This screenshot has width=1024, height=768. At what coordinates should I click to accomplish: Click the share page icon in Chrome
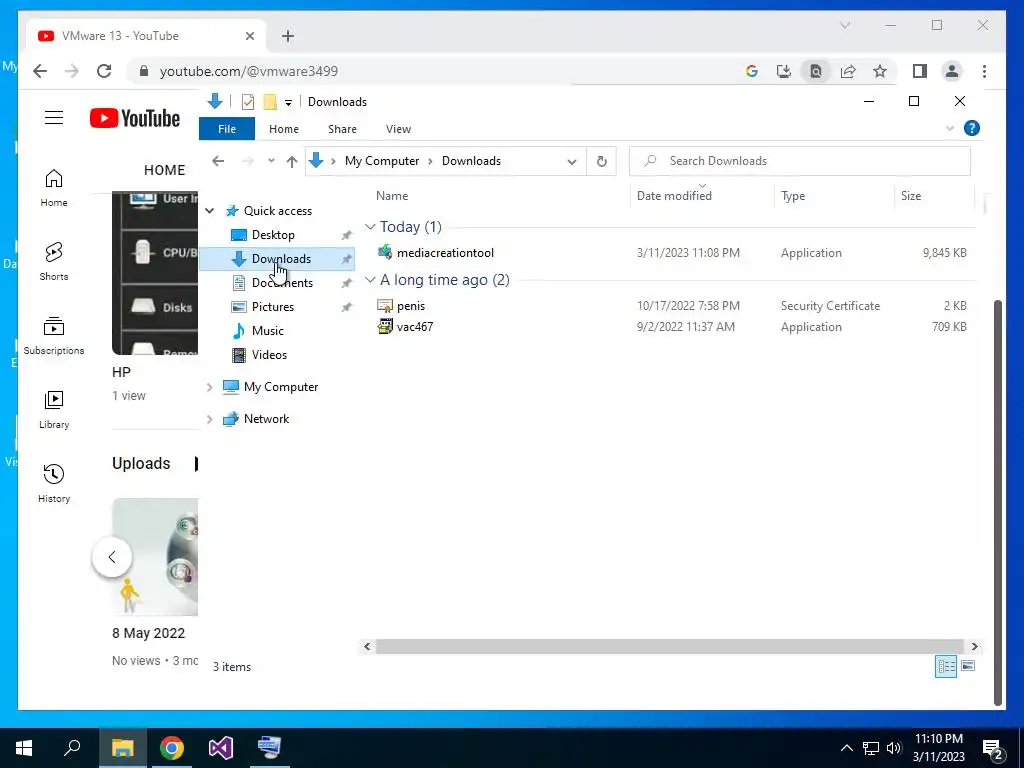(848, 71)
